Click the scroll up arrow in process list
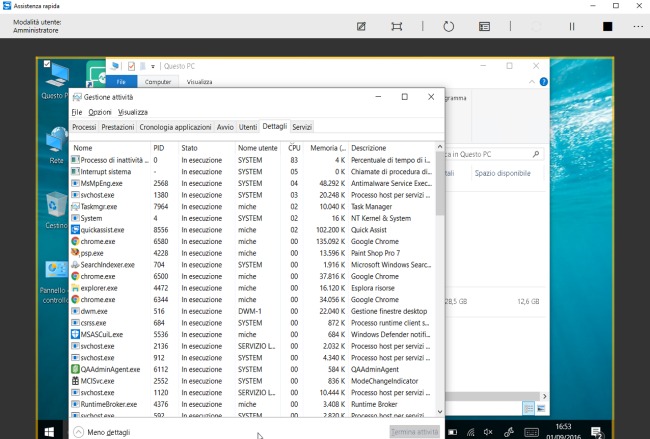650x439 pixels. (x=440, y=147)
